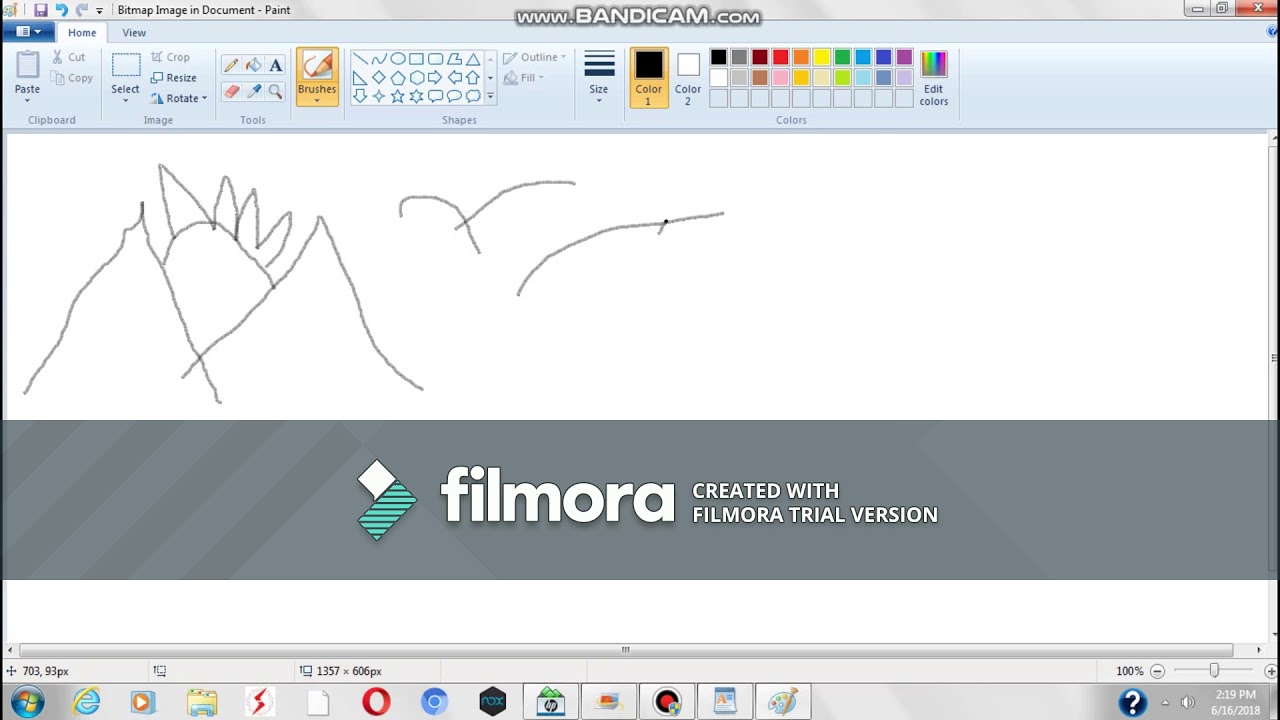Open the Customize Quick Access Toolbar arrow

pyautogui.click(x=99, y=10)
